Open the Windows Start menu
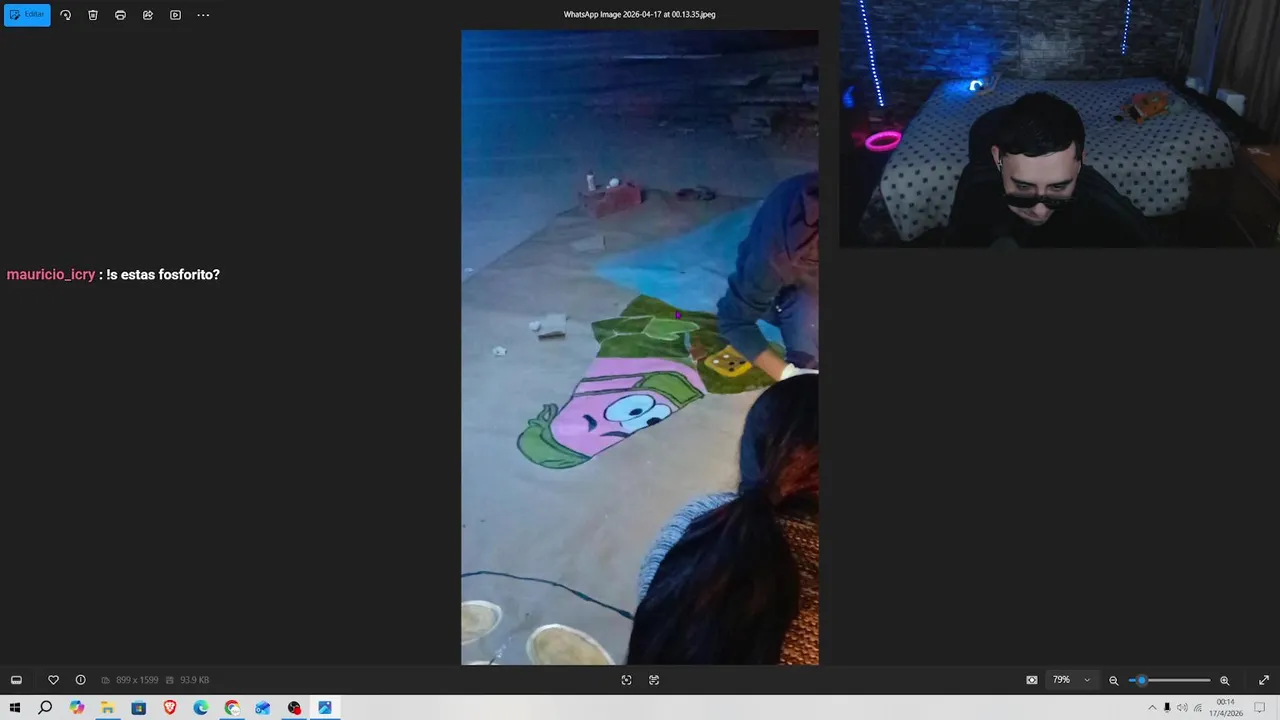 click(x=15, y=708)
